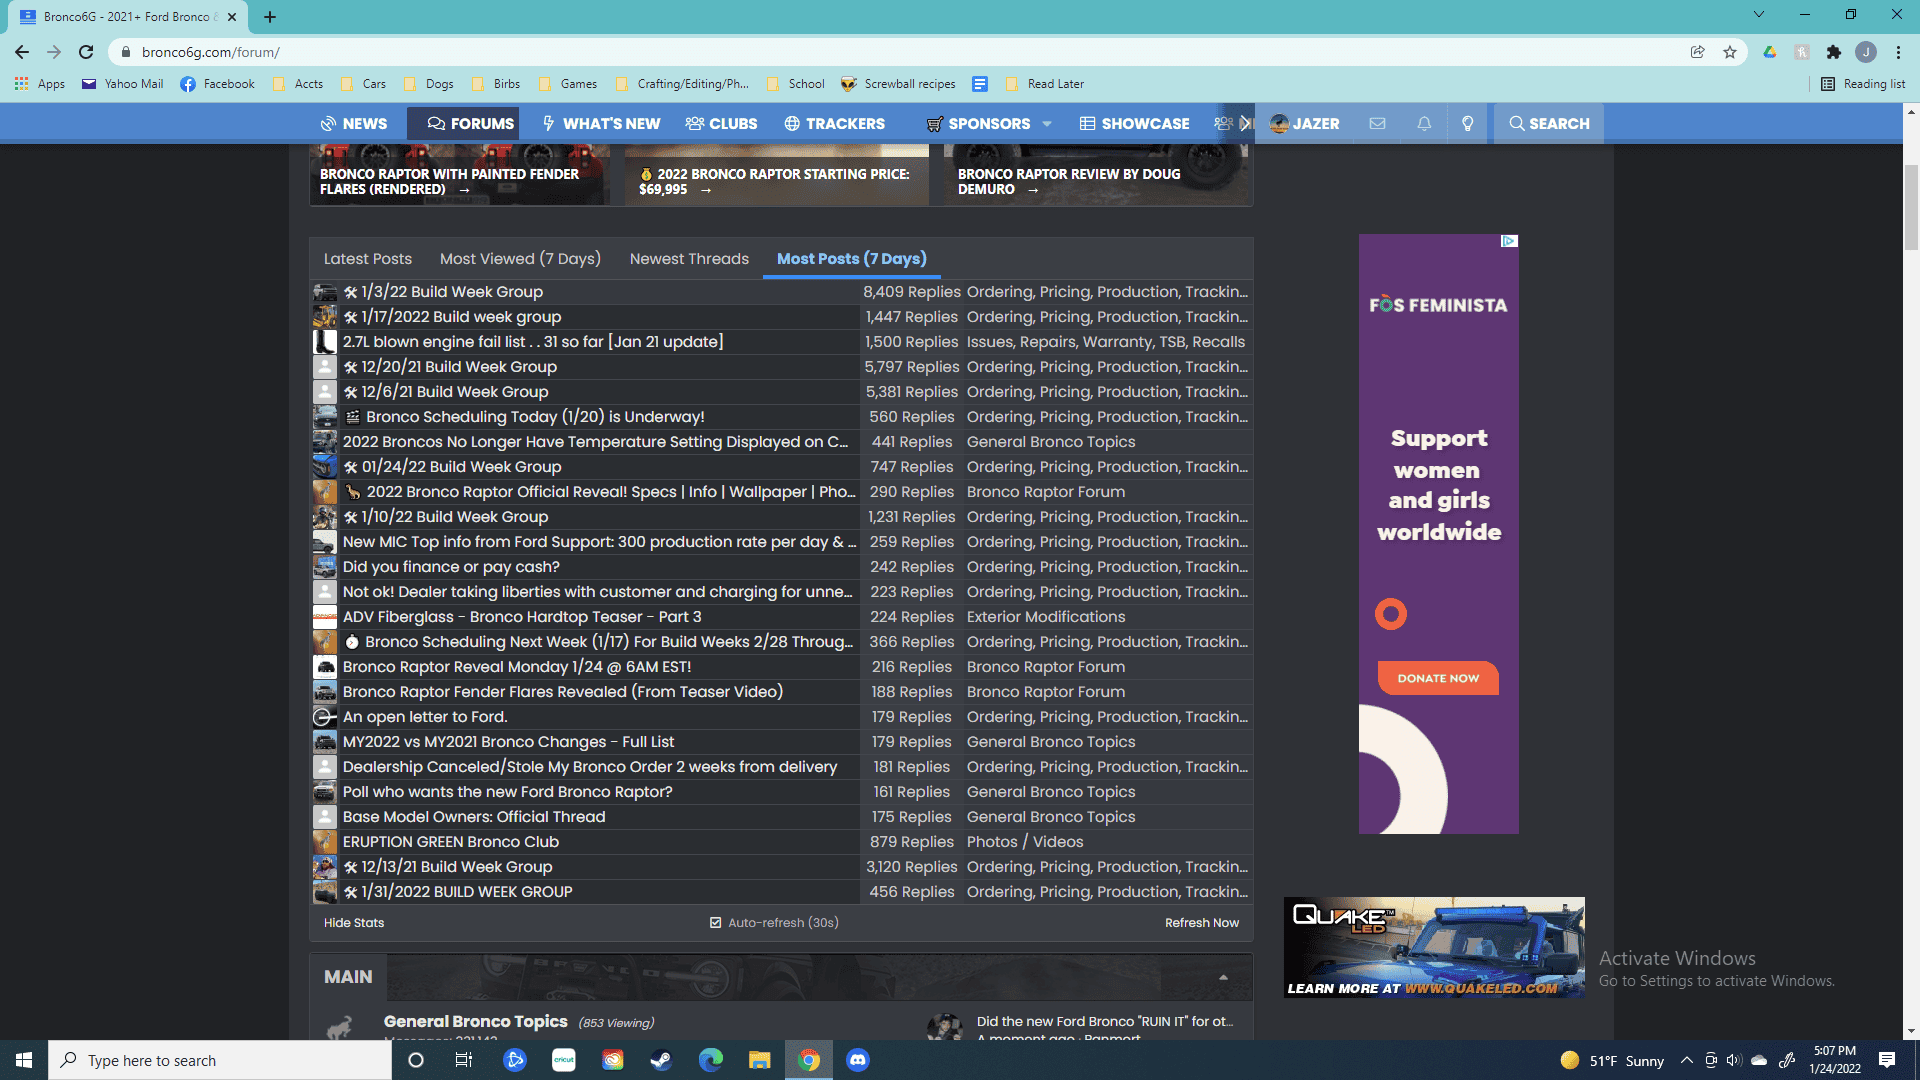Image resolution: width=1920 pixels, height=1080 pixels.
Task: Switch to the Latest Posts tab
Action: [368, 259]
